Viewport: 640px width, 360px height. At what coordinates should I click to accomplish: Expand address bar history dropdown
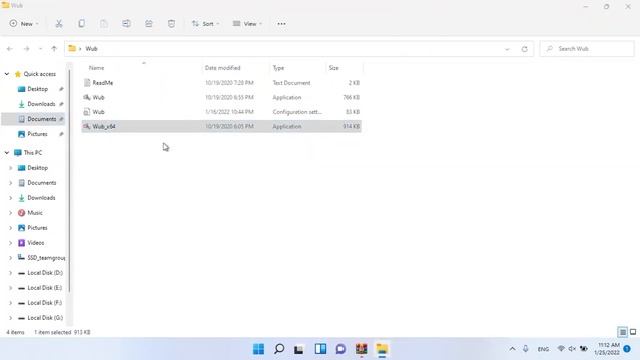507,49
